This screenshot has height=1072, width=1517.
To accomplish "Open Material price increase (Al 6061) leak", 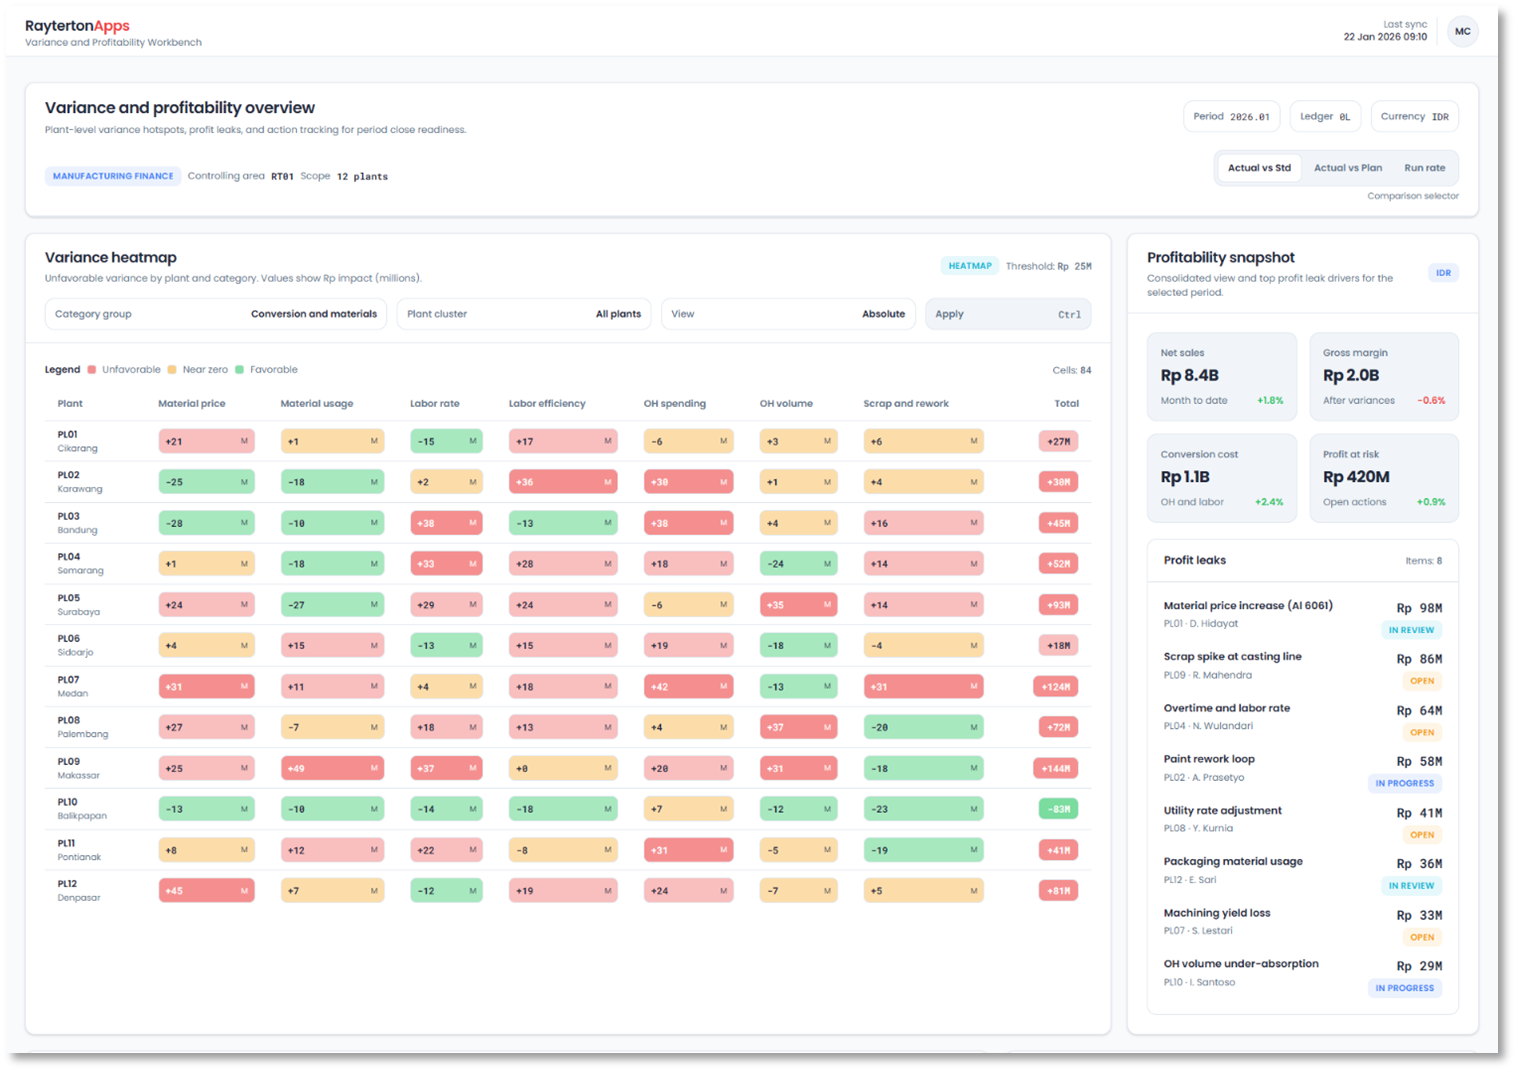I will tap(1247, 606).
